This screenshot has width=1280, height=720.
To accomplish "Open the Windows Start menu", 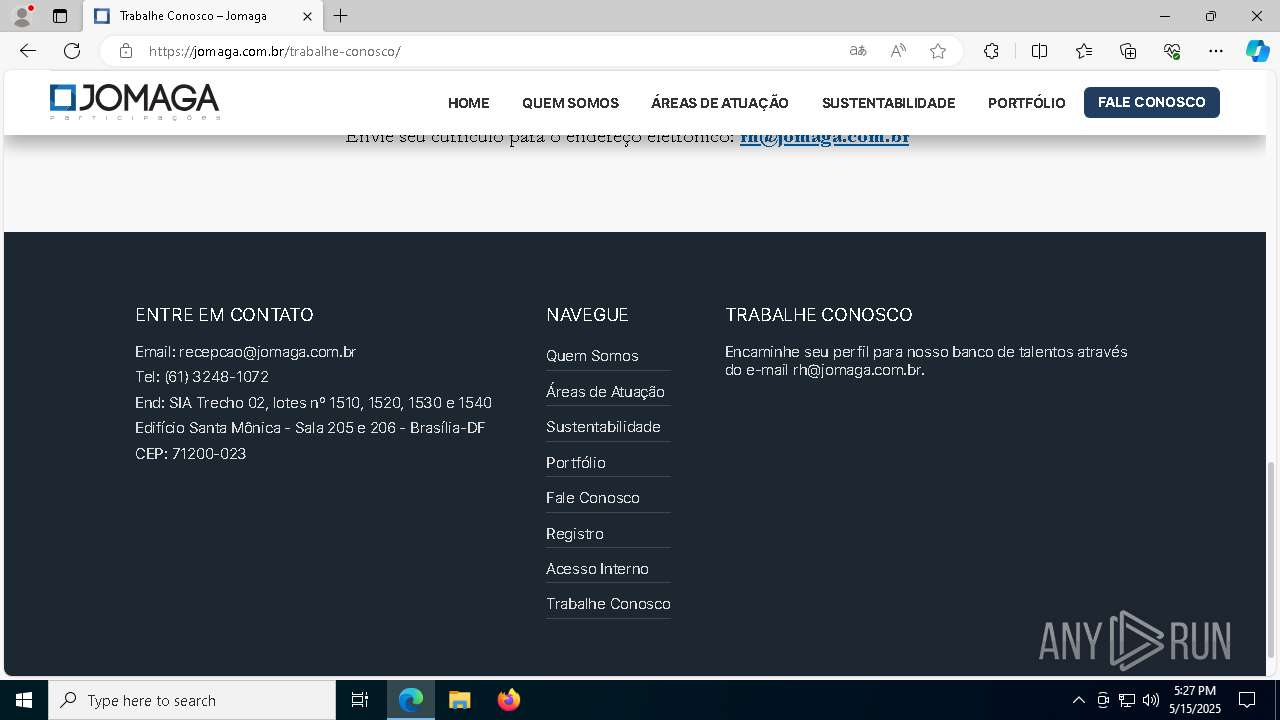I will [x=24, y=700].
